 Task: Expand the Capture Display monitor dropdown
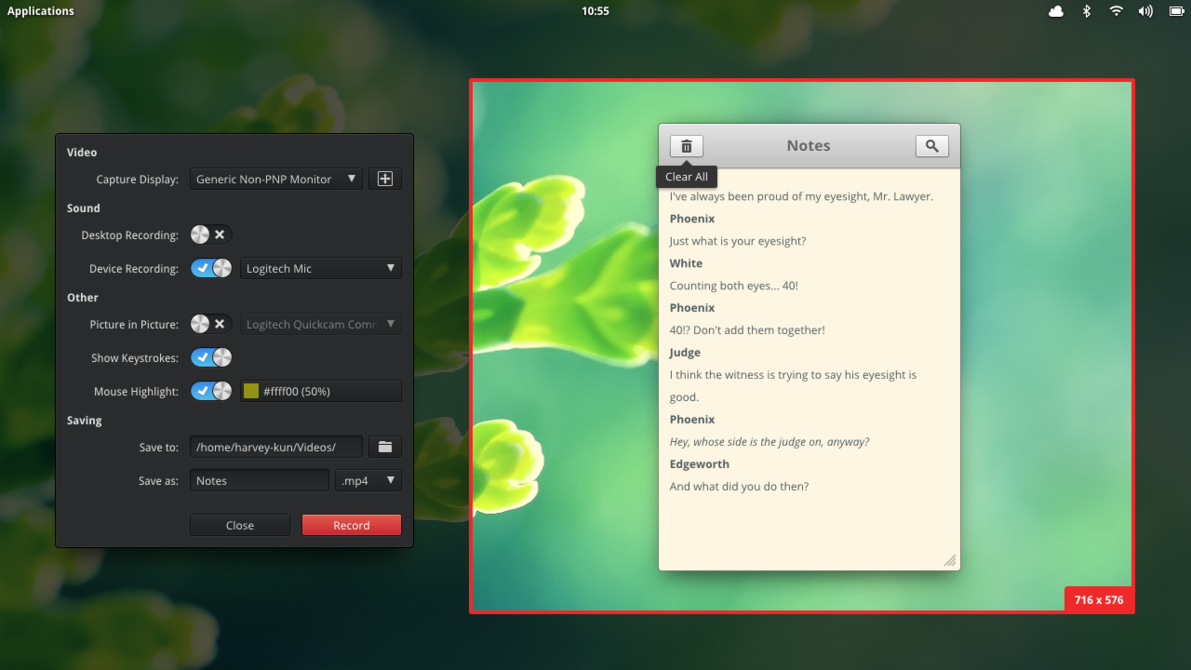[x=276, y=179]
